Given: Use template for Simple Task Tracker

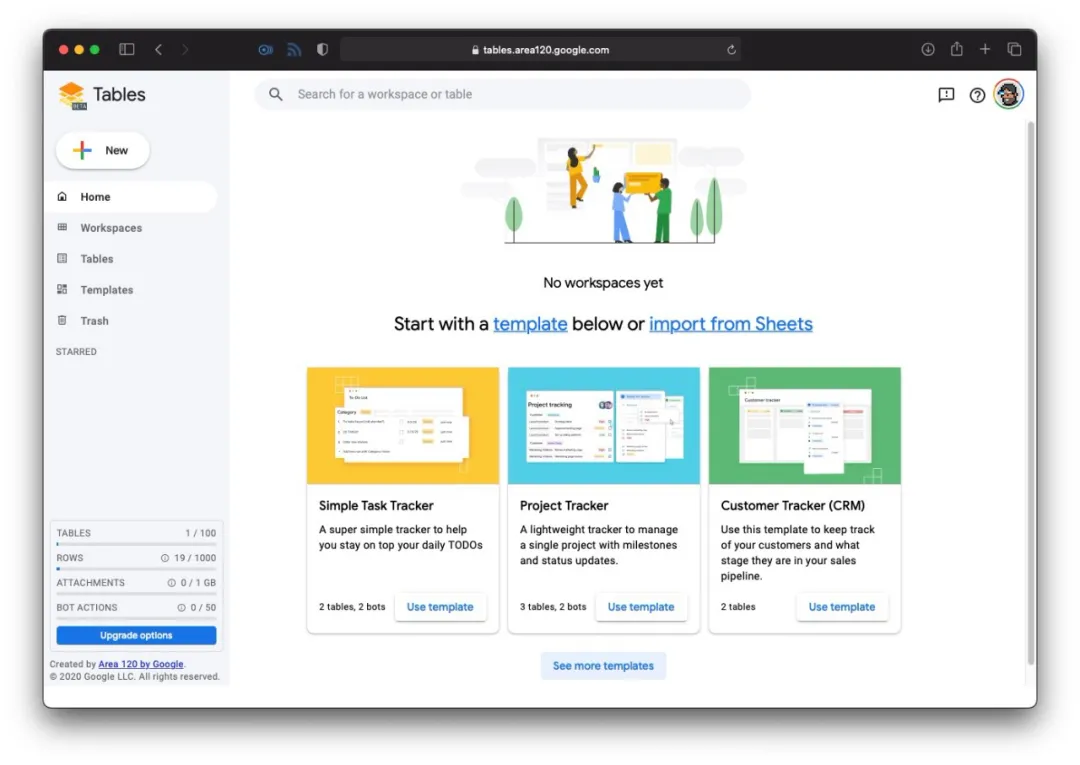Looking at the screenshot, I should (440, 607).
